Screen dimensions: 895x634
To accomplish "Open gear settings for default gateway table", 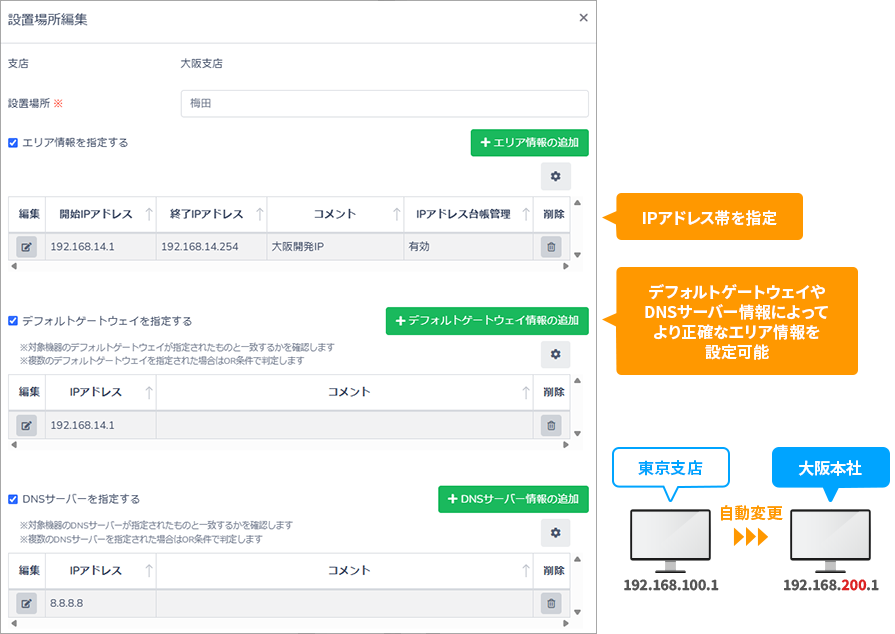I will [x=555, y=354].
